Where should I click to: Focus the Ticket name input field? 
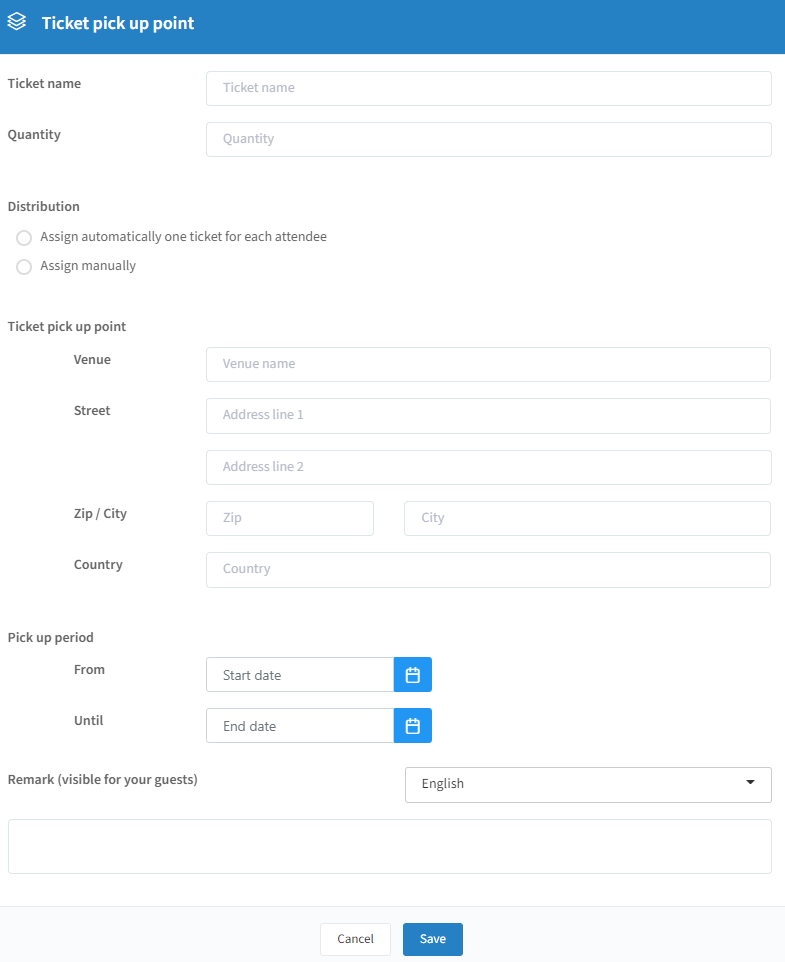[489, 88]
